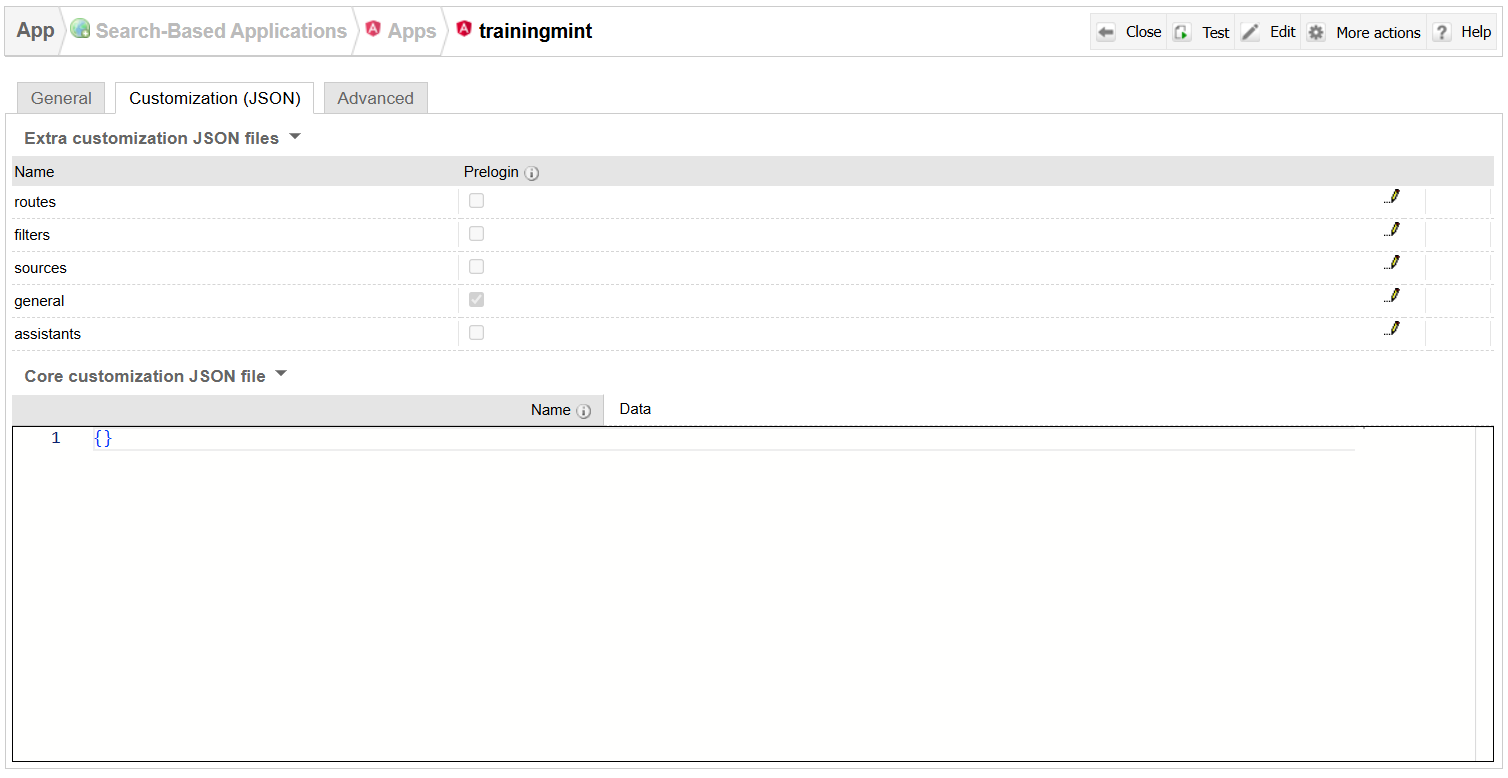
Task: Select the Customization (JSON) tab
Action: click(x=215, y=98)
